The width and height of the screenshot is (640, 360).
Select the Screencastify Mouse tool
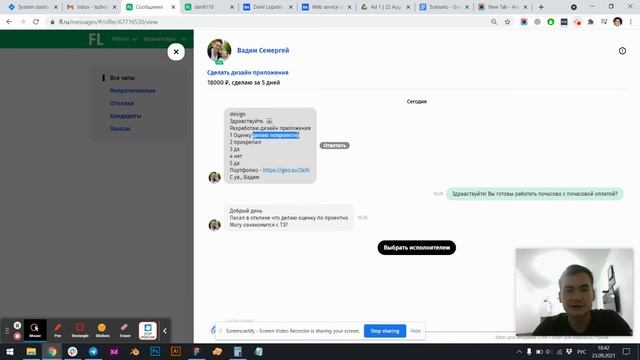click(x=35, y=330)
